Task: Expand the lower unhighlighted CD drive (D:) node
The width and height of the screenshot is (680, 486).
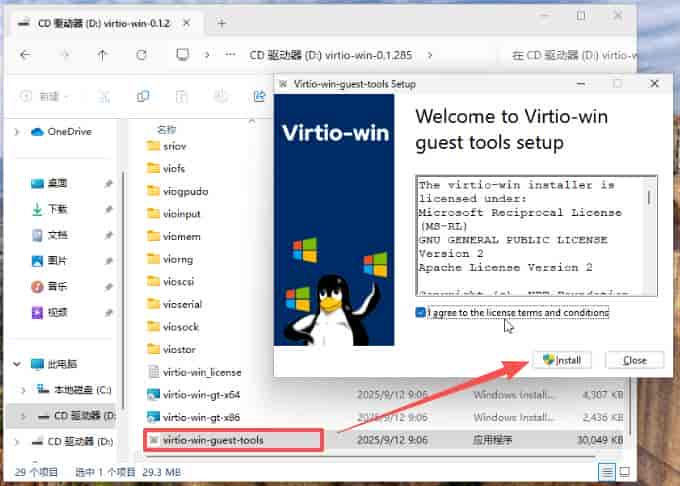Action: (16, 442)
